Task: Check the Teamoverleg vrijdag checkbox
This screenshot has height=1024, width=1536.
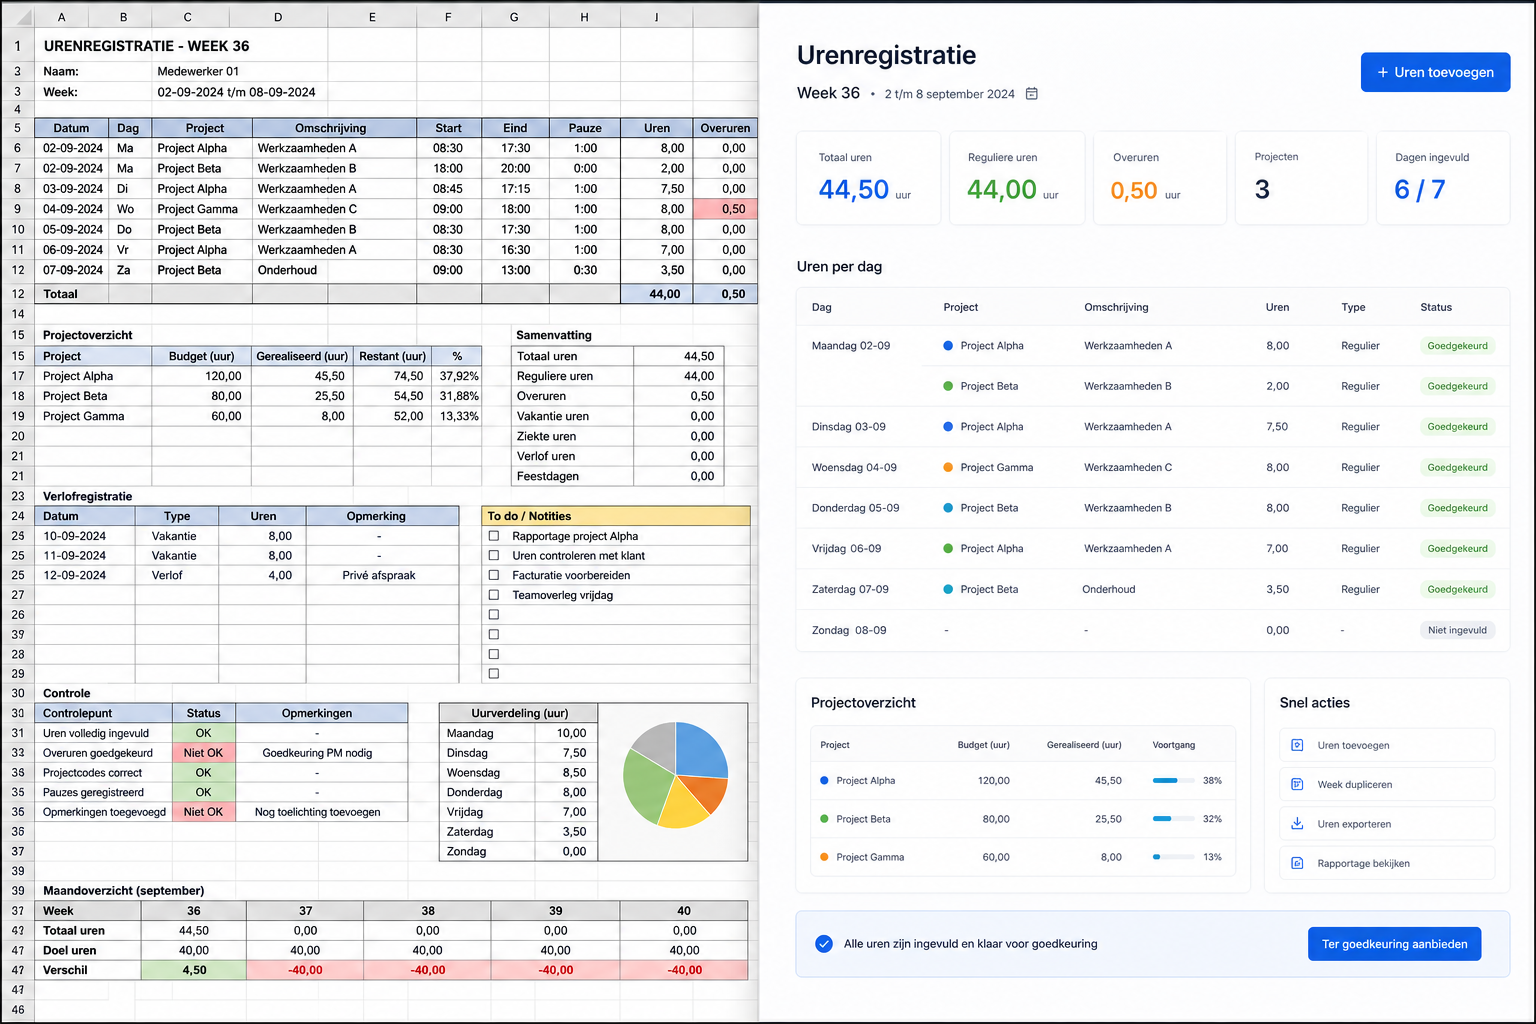Action: coord(493,595)
